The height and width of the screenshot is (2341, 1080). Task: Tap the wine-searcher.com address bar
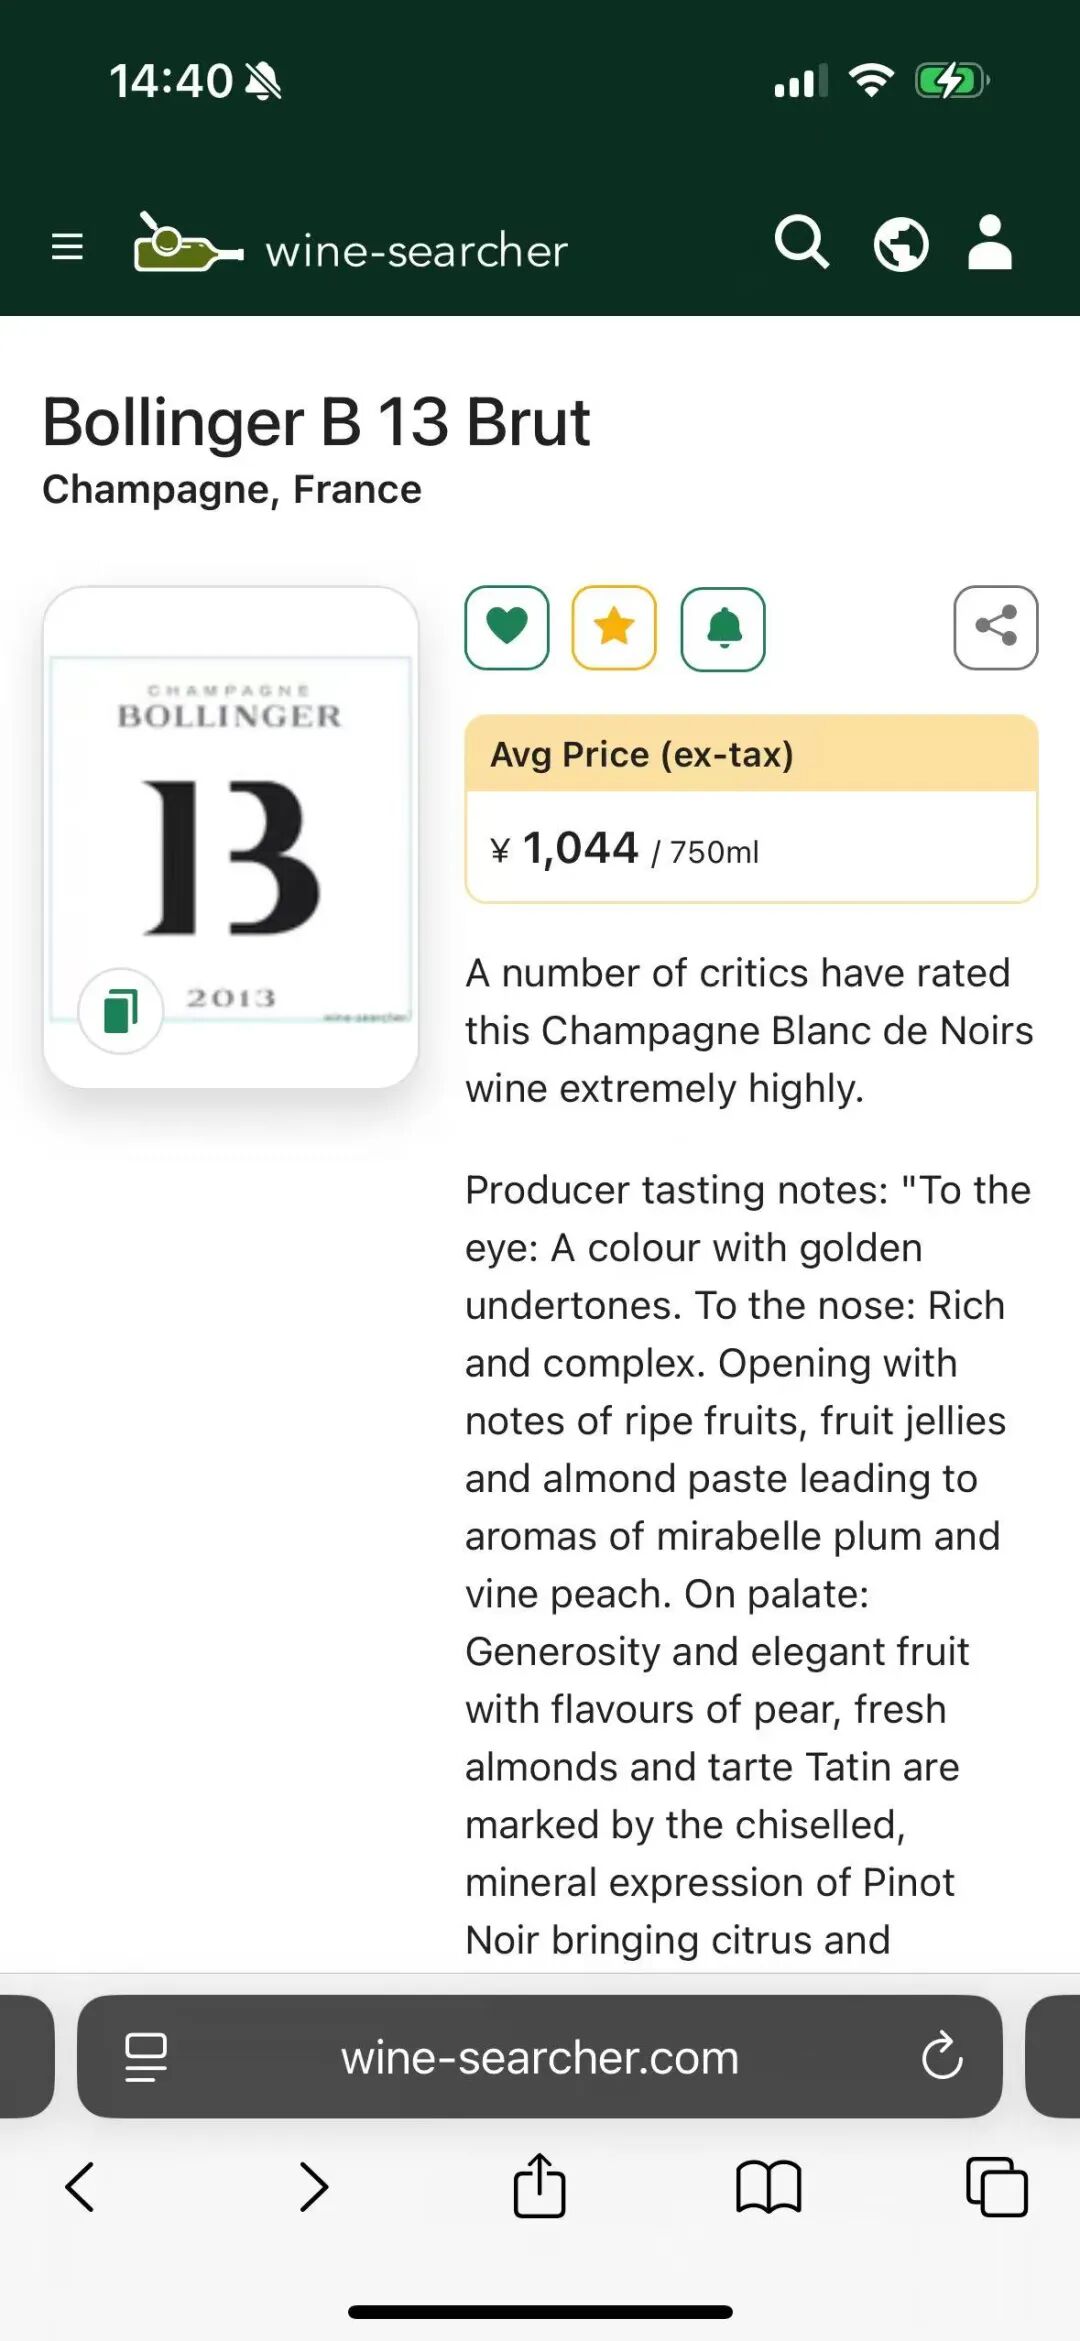(540, 2057)
